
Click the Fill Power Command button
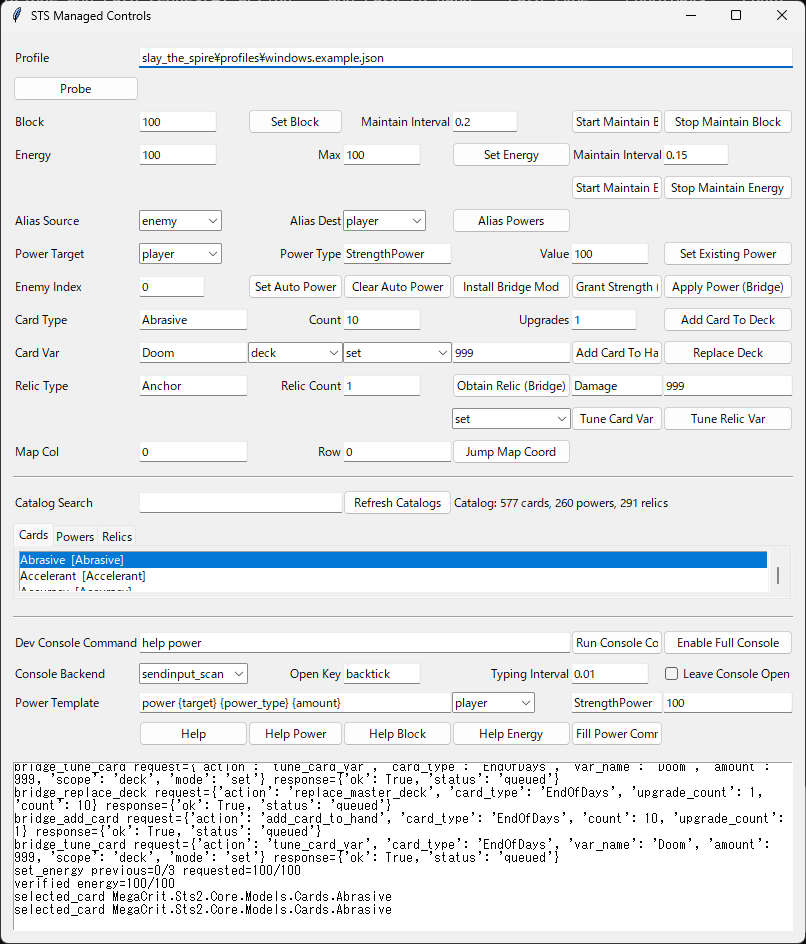coord(616,734)
